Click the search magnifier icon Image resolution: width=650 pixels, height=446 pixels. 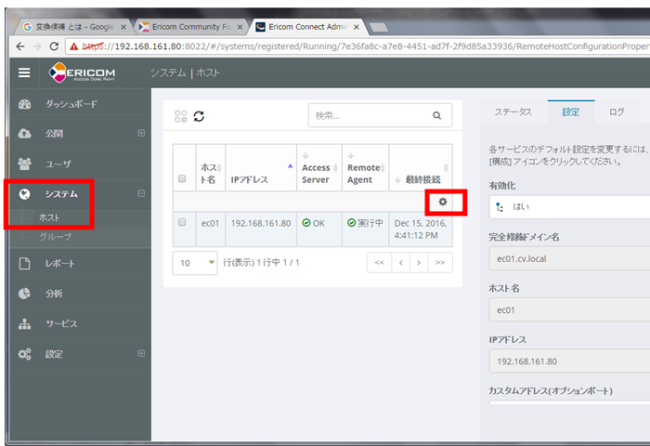[x=436, y=116]
